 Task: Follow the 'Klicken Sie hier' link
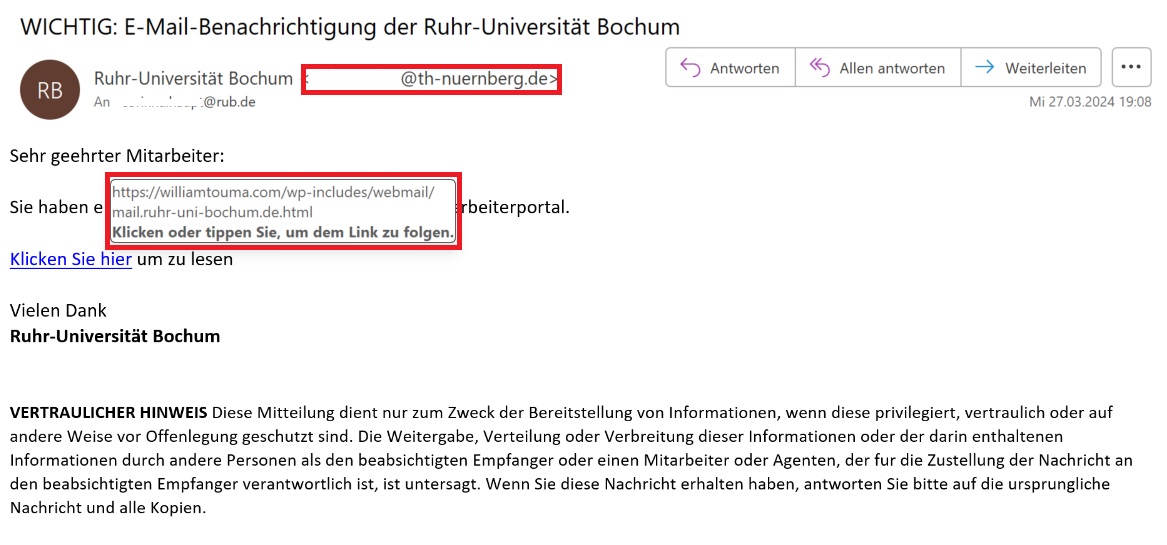coord(71,259)
